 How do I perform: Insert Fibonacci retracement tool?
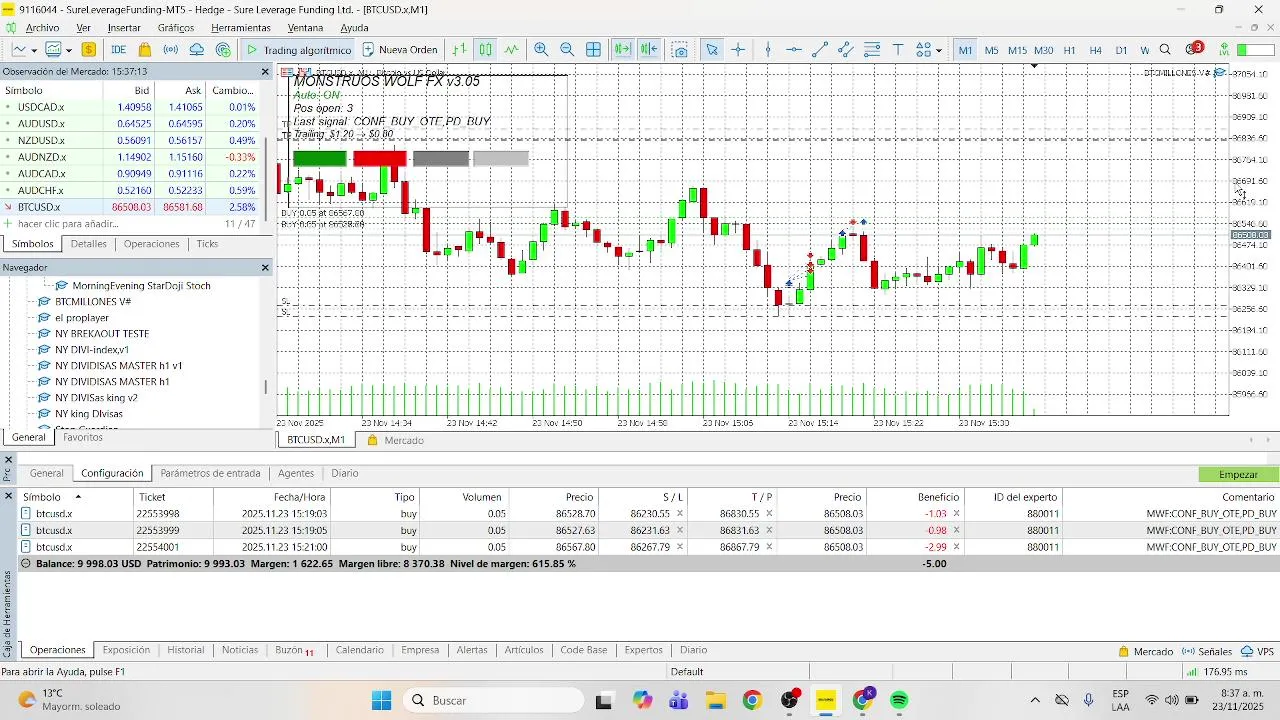pyautogui.click(x=872, y=49)
